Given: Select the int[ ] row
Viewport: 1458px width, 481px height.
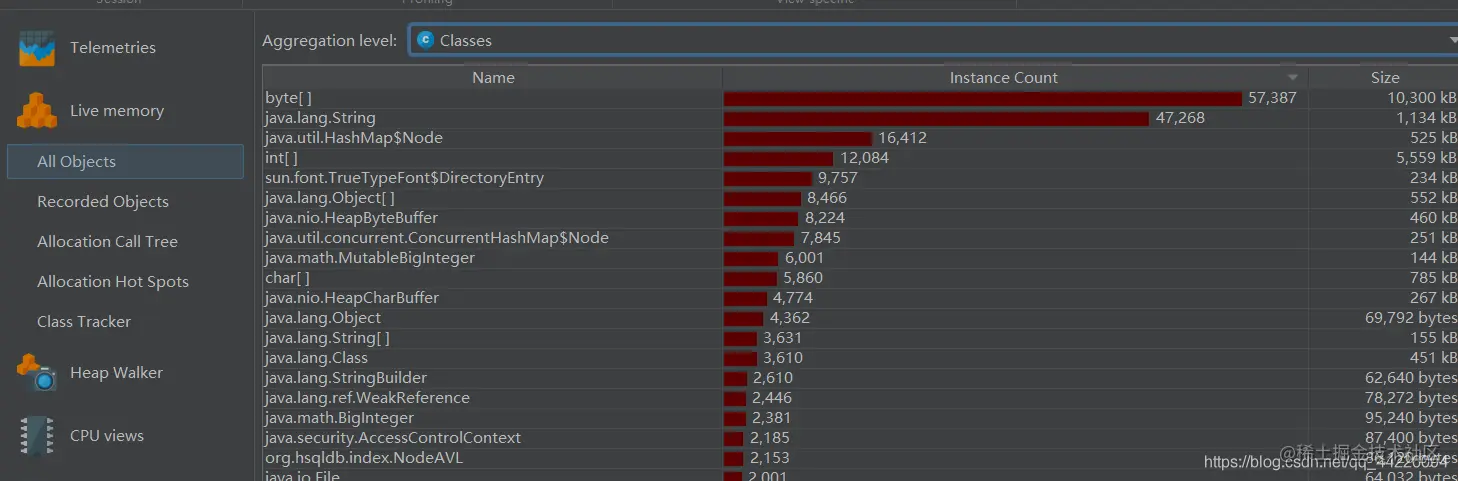Looking at the screenshot, I should pos(860,158).
